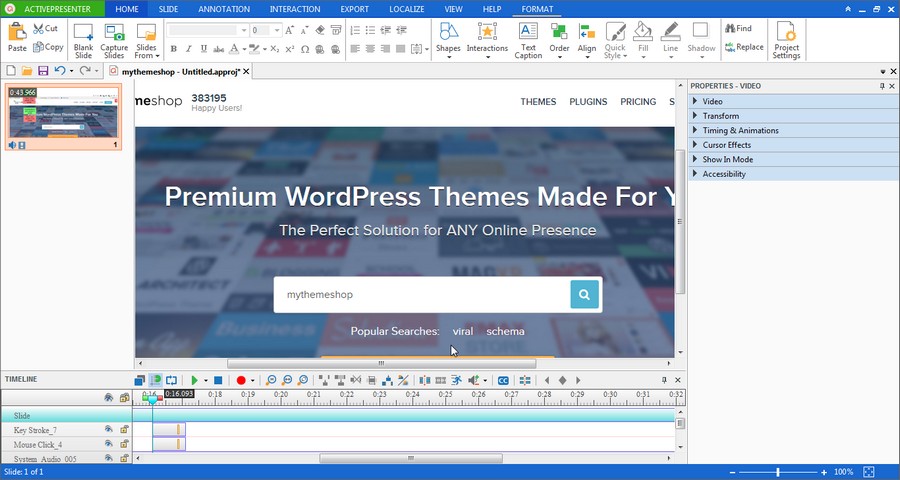Image resolution: width=900 pixels, height=480 pixels.
Task: Open the EXPORT ribbon tab
Action: pyautogui.click(x=355, y=9)
